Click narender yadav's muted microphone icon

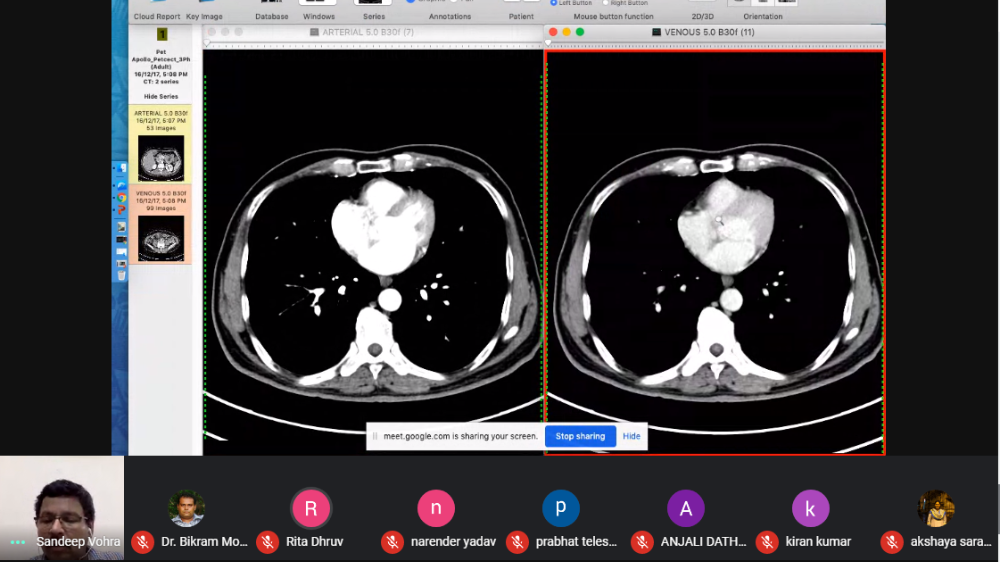[x=392, y=542]
